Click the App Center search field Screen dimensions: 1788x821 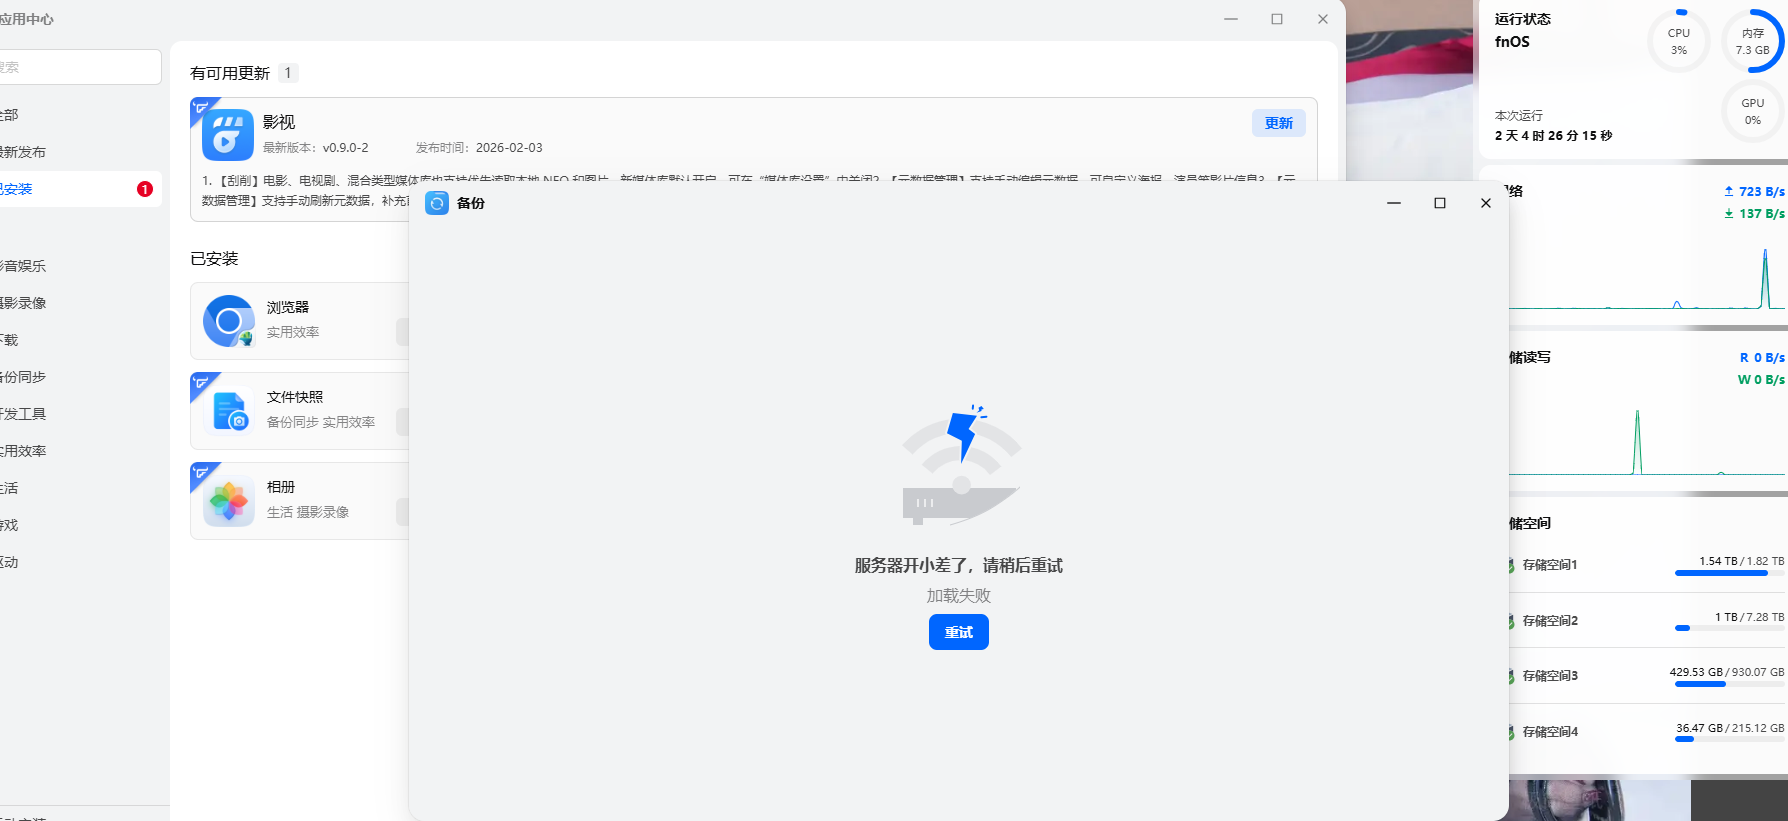(x=80, y=67)
